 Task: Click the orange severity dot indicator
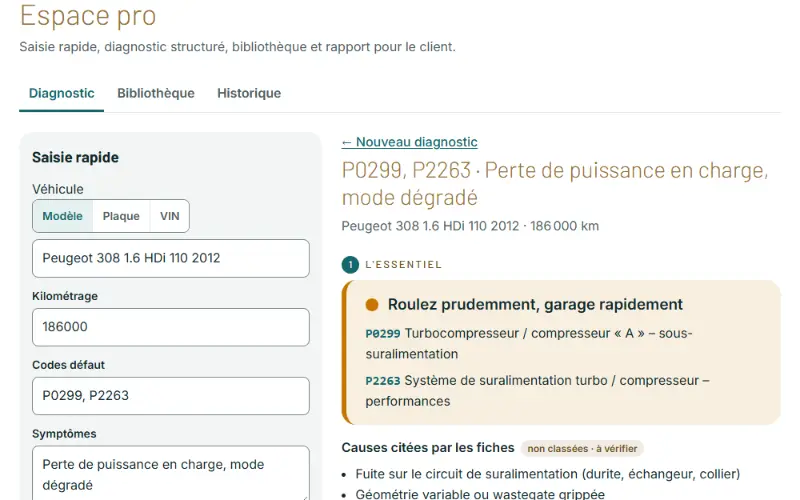(372, 305)
